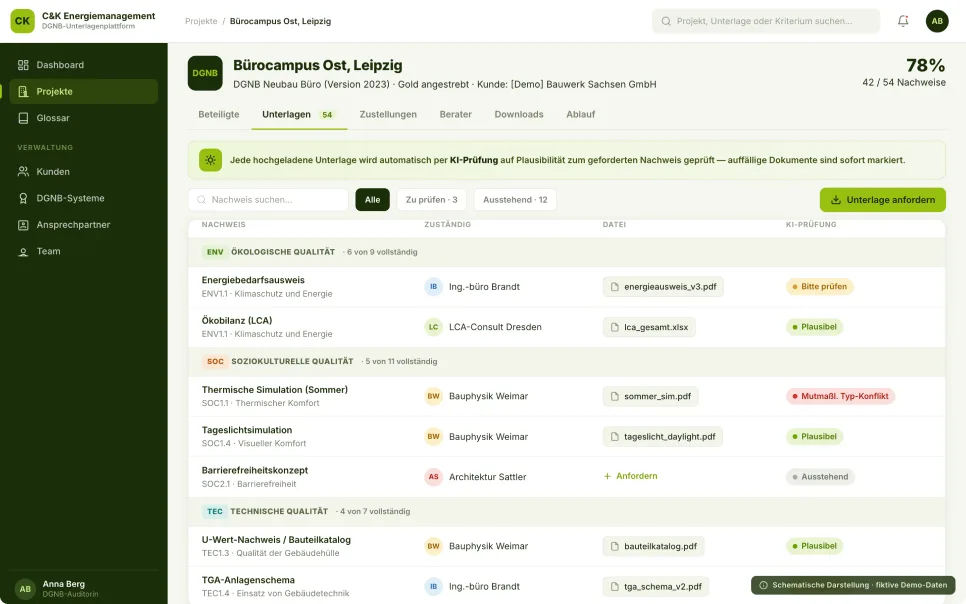Open the Tageslichtsimulation entry
This screenshot has width=966, height=604.
pos(246,430)
